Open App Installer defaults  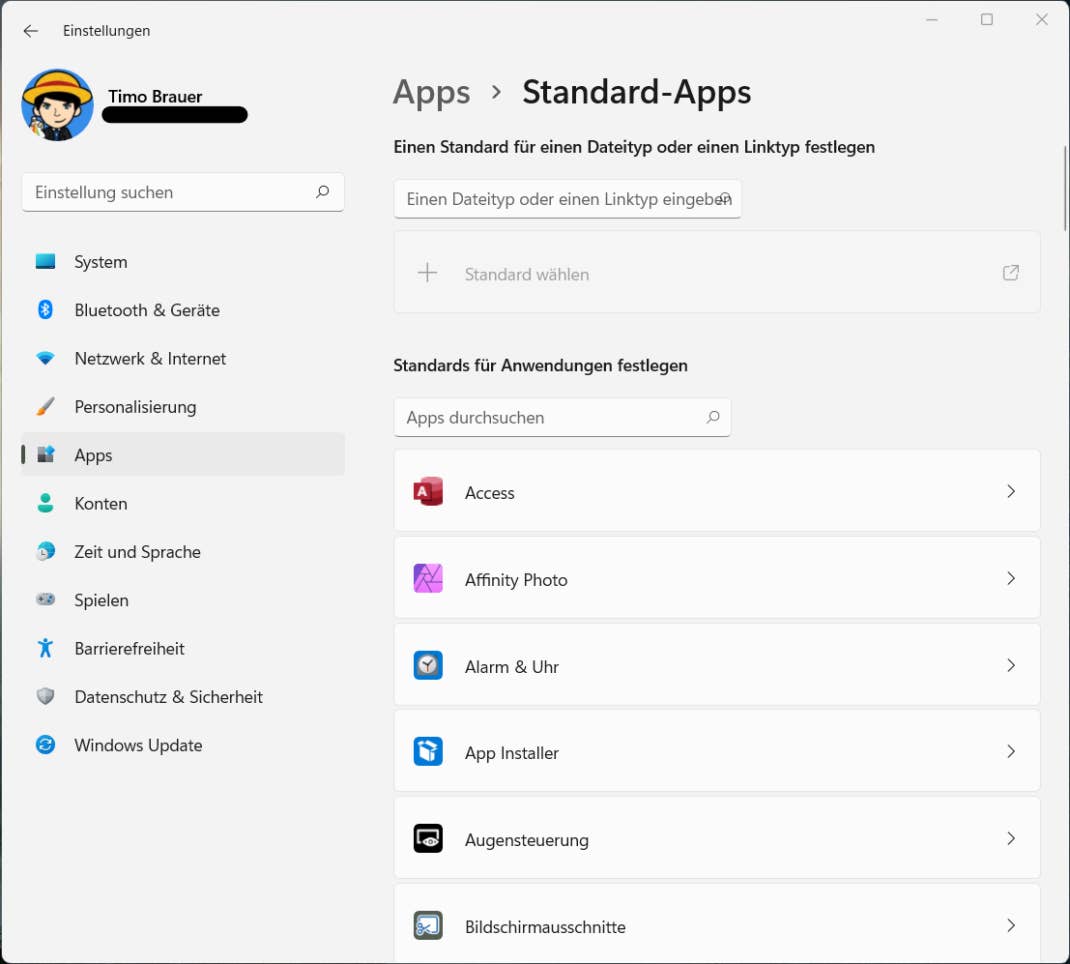[x=717, y=751]
